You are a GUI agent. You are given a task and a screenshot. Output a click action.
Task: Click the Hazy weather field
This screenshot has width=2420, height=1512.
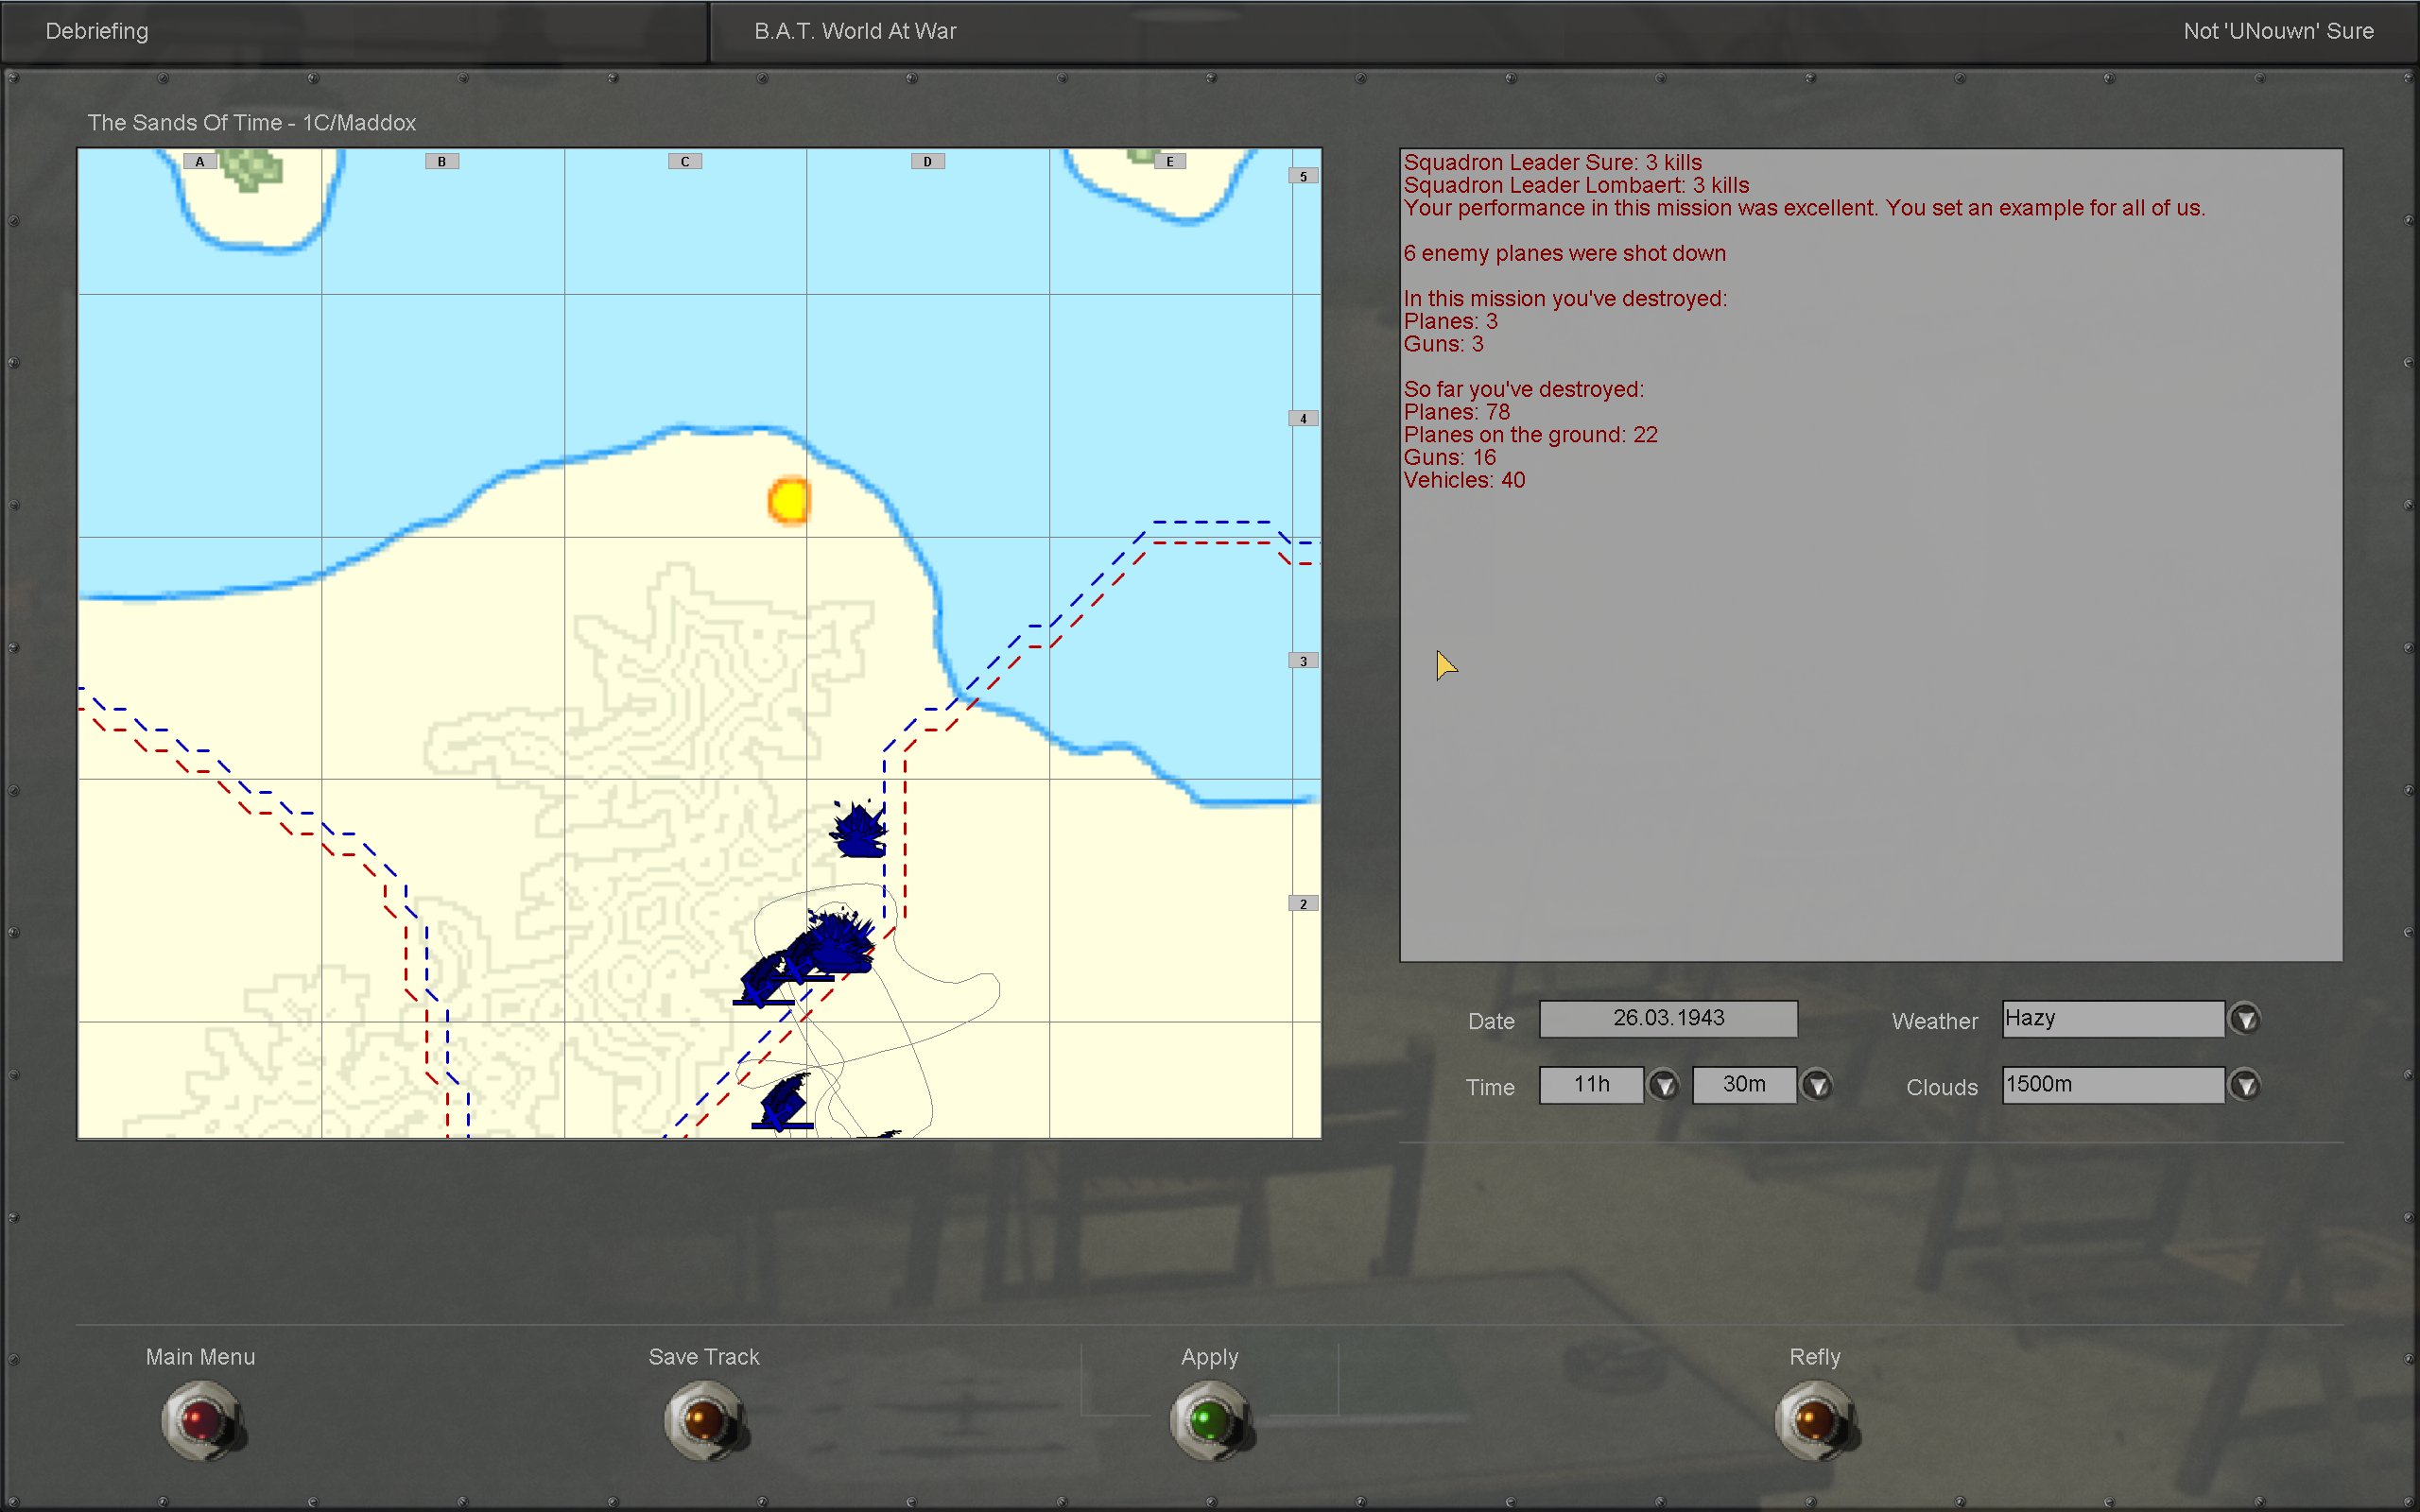(x=2113, y=1018)
